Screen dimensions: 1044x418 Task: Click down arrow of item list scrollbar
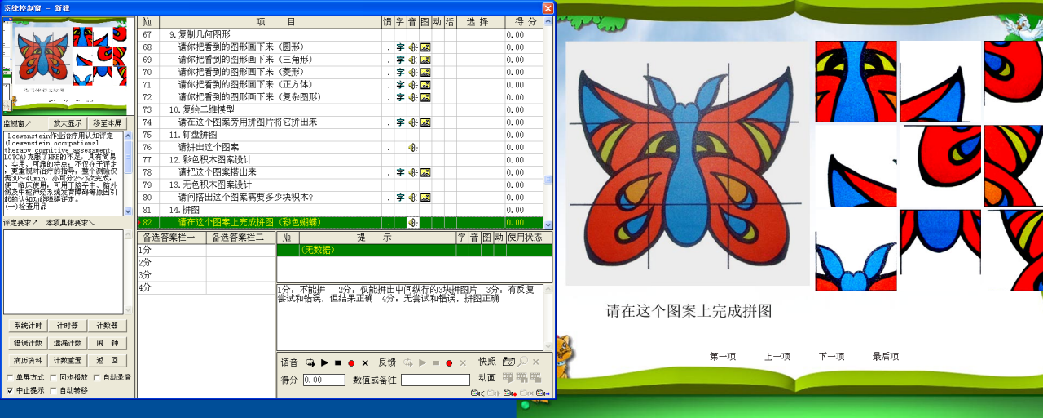click(x=549, y=225)
